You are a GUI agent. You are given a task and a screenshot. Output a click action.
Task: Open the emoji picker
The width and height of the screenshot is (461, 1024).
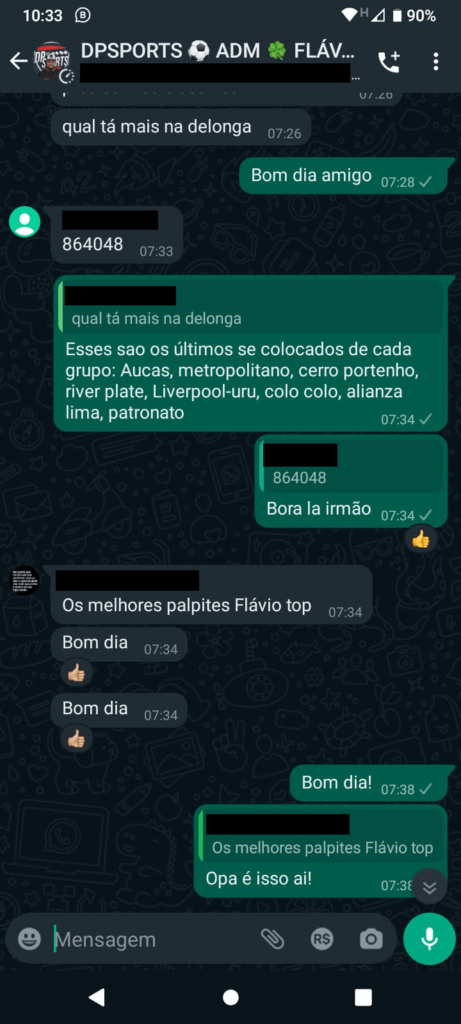coord(29,939)
